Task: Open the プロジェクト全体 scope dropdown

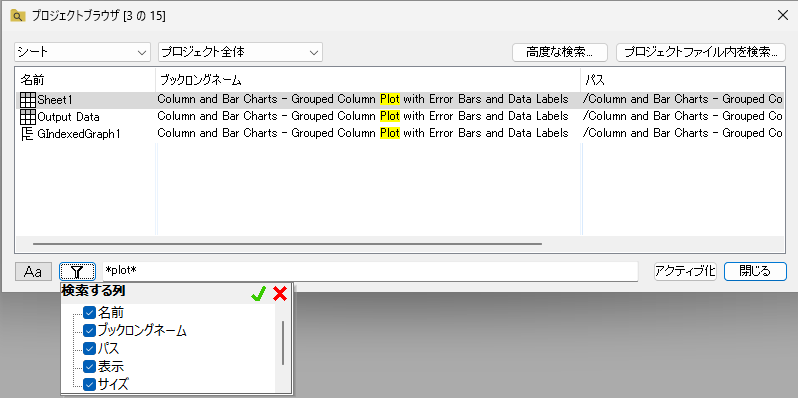Action: [240, 52]
